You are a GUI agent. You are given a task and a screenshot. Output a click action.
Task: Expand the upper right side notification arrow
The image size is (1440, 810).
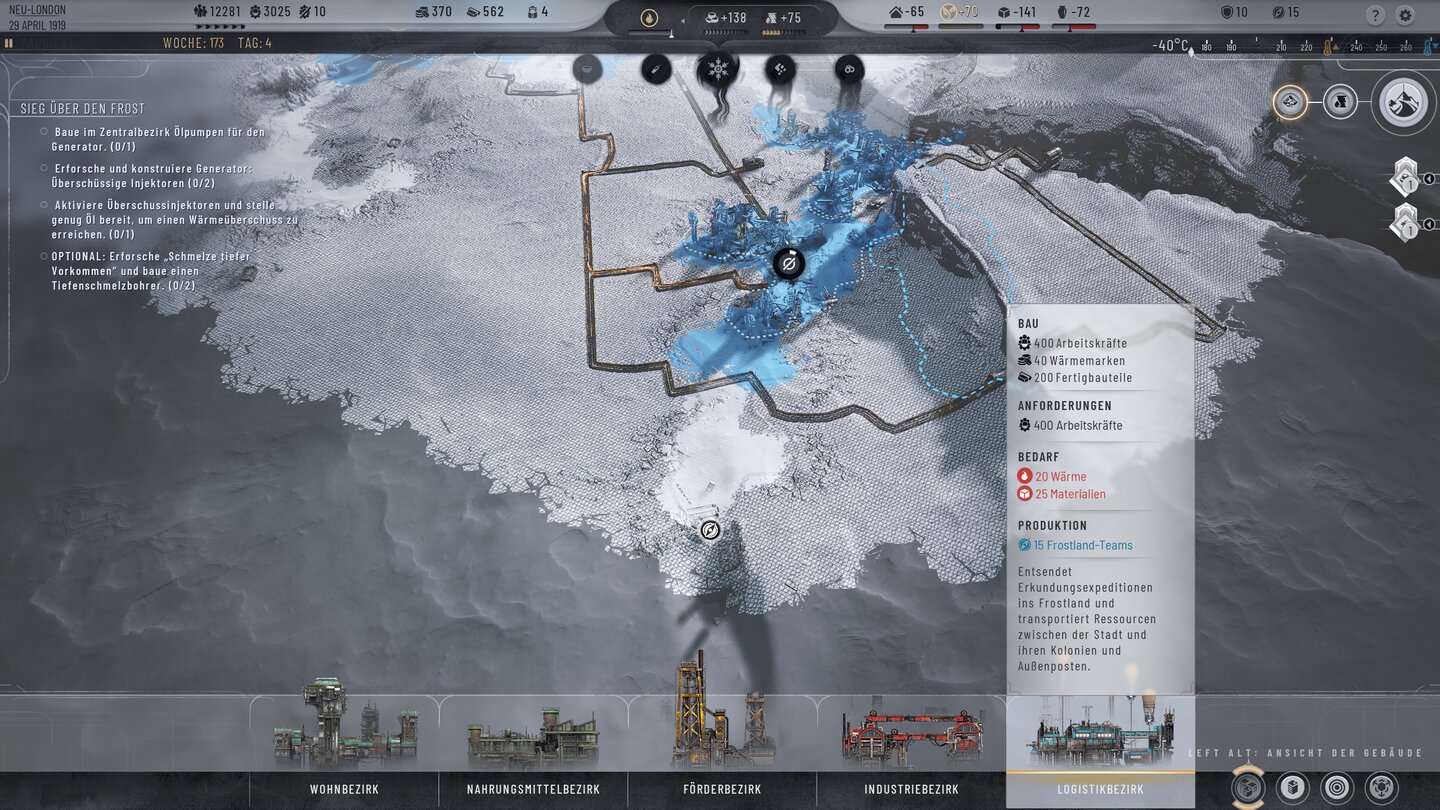(x=1429, y=179)
